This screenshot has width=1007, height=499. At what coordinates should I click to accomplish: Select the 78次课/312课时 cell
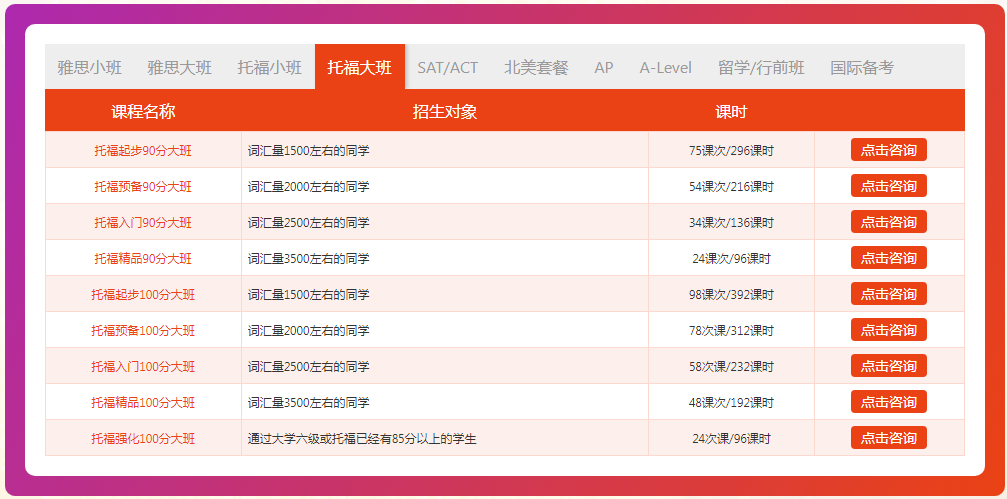tap(731, 331)
